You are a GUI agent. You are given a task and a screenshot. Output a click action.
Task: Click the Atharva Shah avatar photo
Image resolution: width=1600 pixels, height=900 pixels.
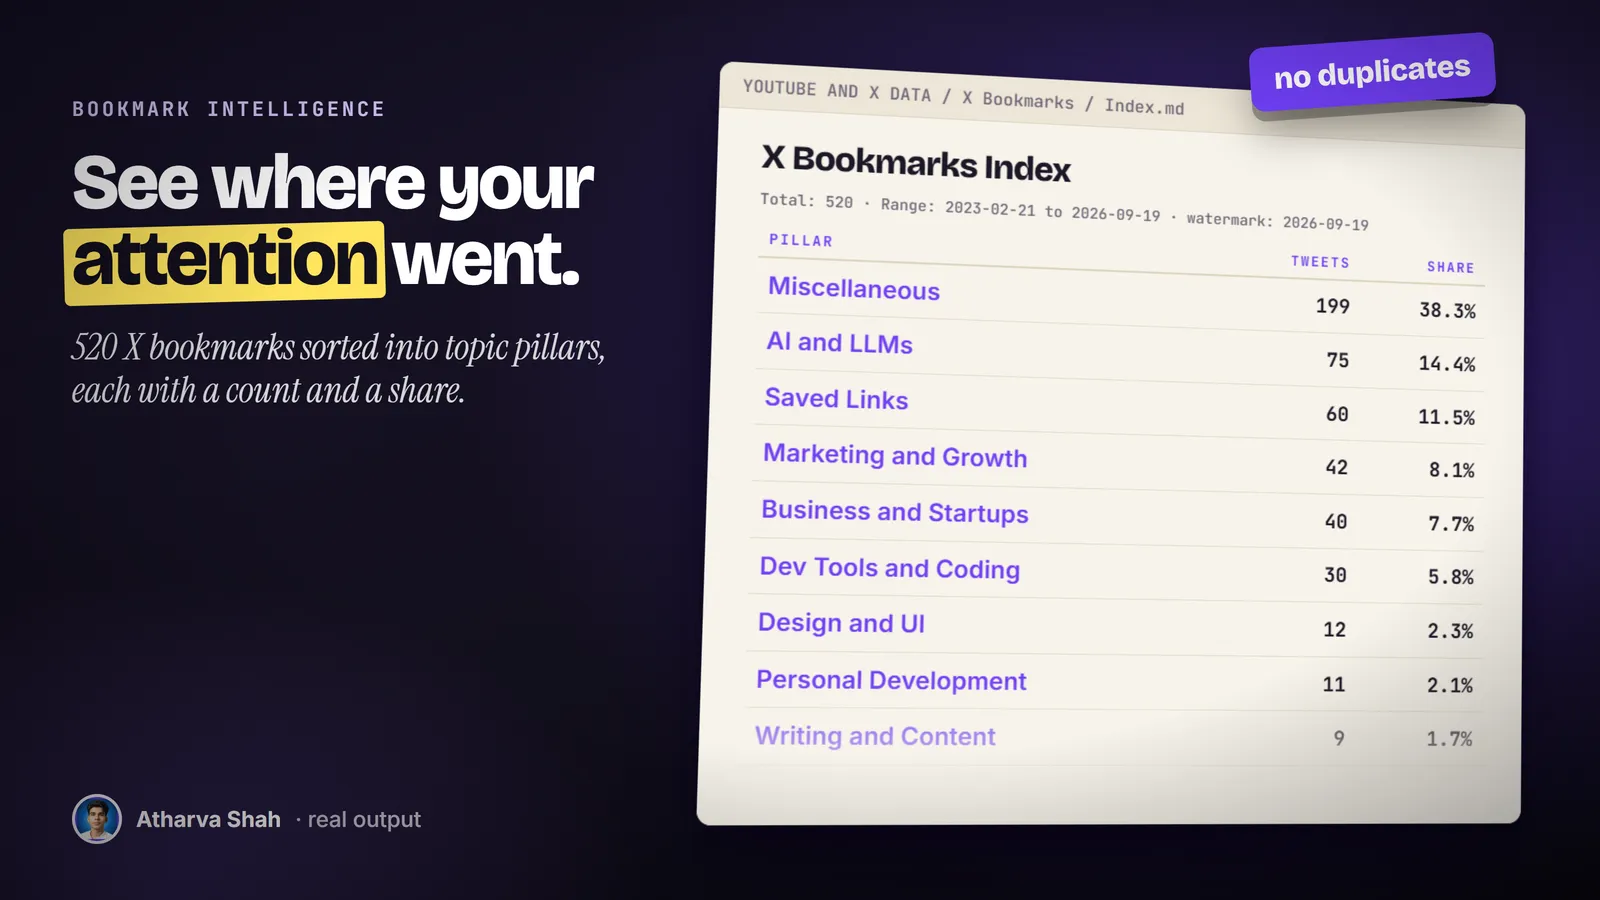pyautogui.click(x=97, y=819)
